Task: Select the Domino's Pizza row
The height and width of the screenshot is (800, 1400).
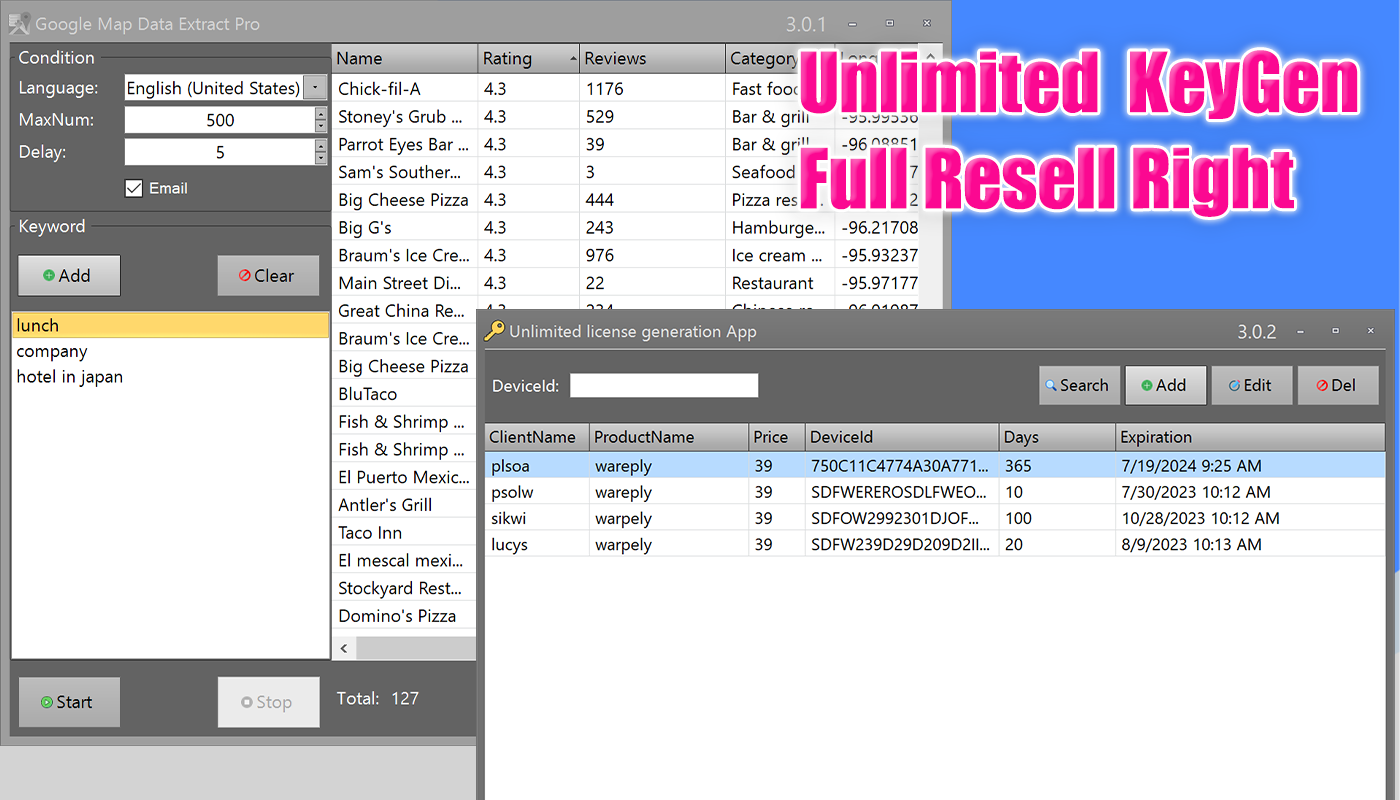Action: tap(404, 616)
